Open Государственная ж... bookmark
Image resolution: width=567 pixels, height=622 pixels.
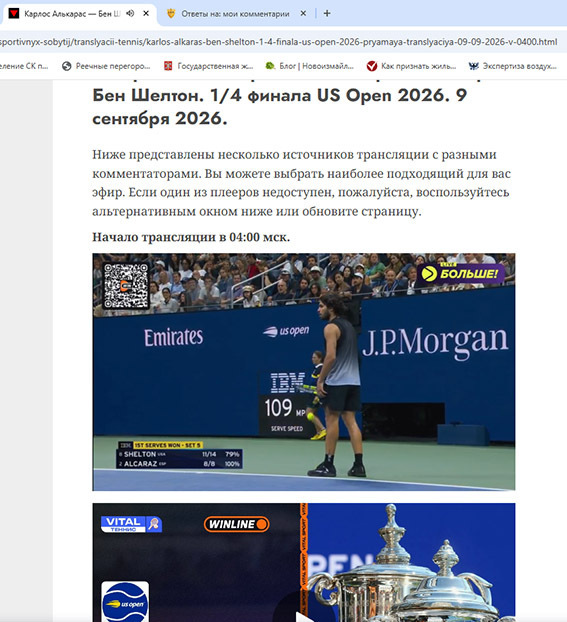(x=209, y=66)
